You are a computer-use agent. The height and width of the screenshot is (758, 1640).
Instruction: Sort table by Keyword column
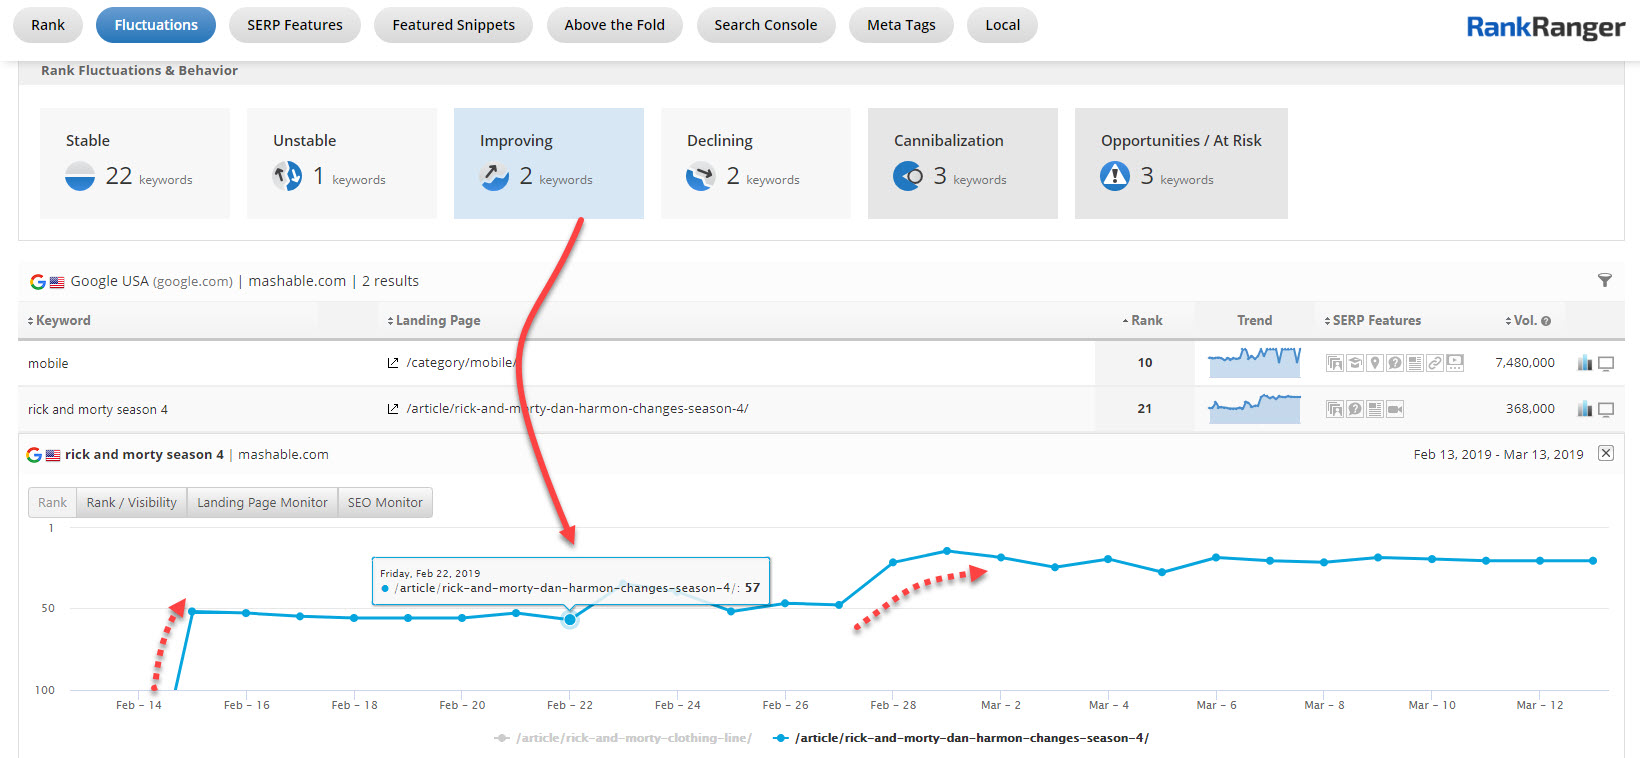coord(62,321)
